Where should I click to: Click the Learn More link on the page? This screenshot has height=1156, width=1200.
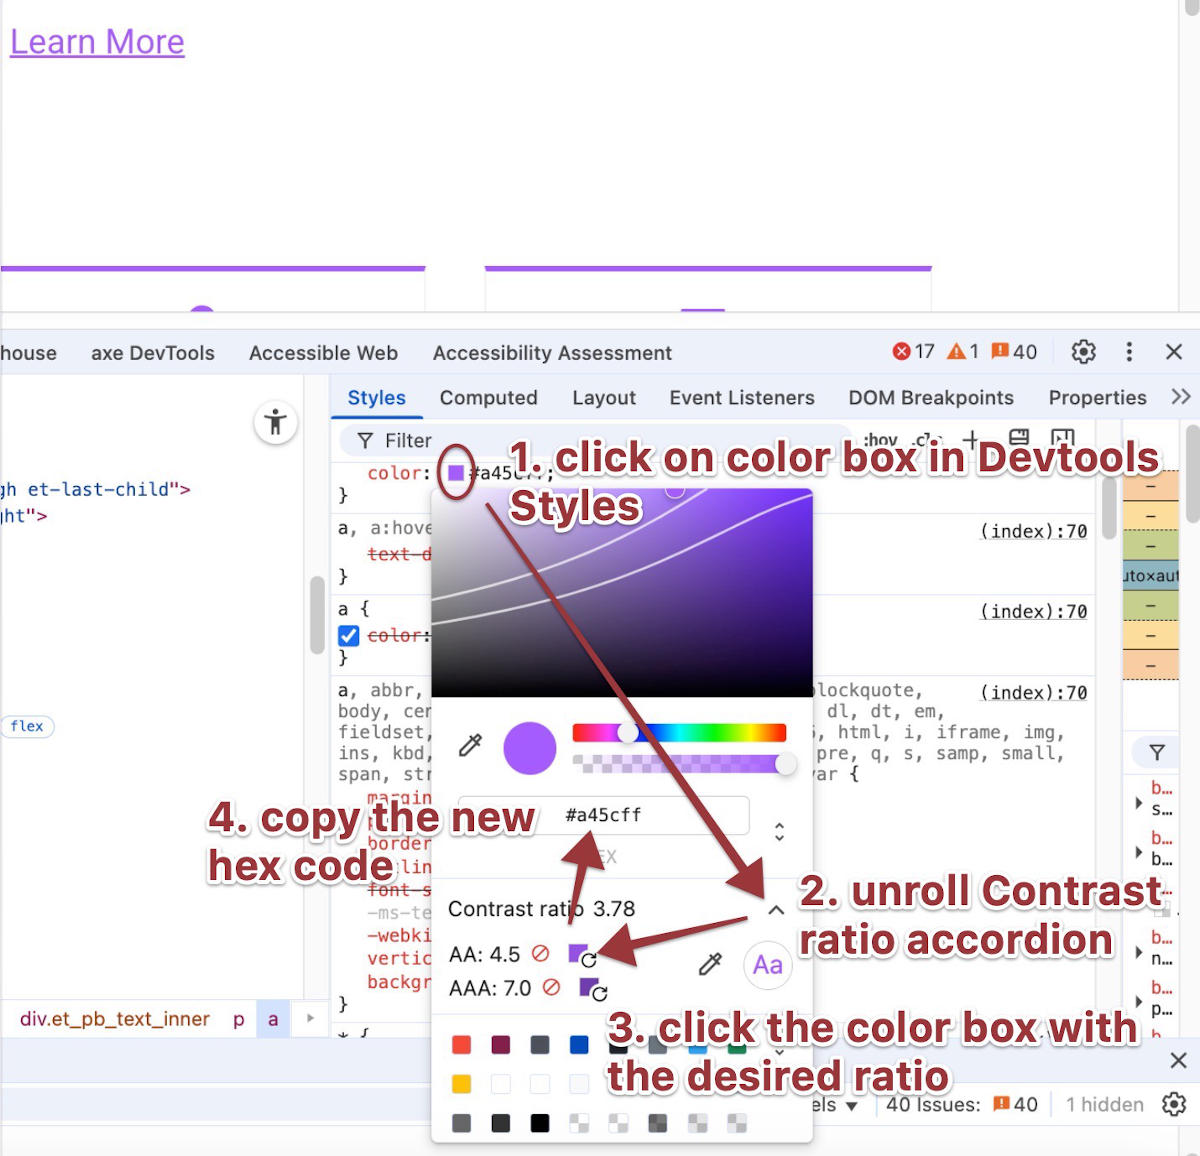point(97,42)
